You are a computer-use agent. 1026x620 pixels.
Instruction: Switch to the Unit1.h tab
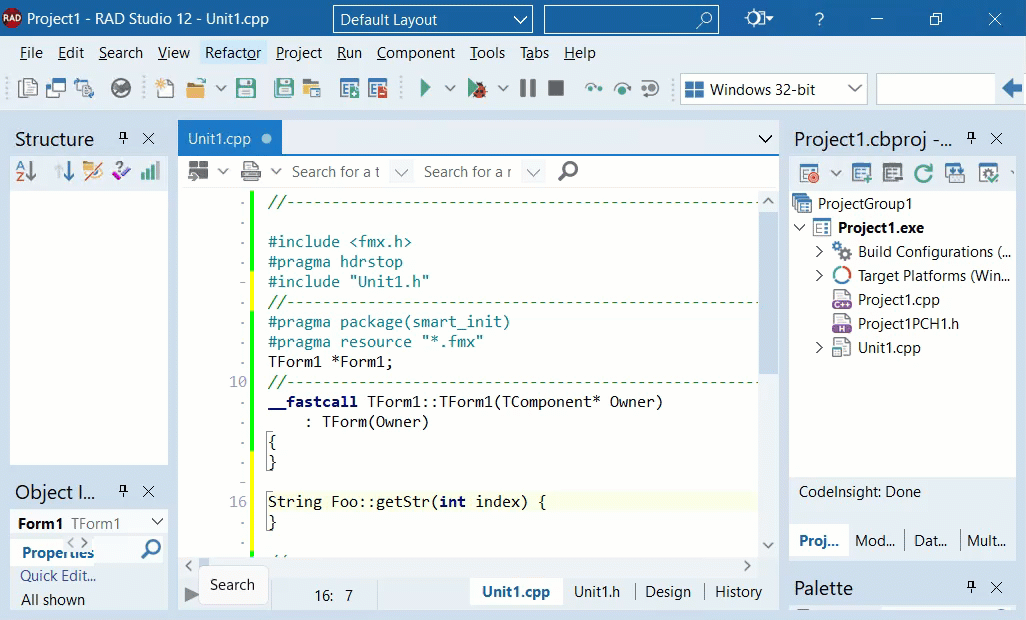coord(597,592)
